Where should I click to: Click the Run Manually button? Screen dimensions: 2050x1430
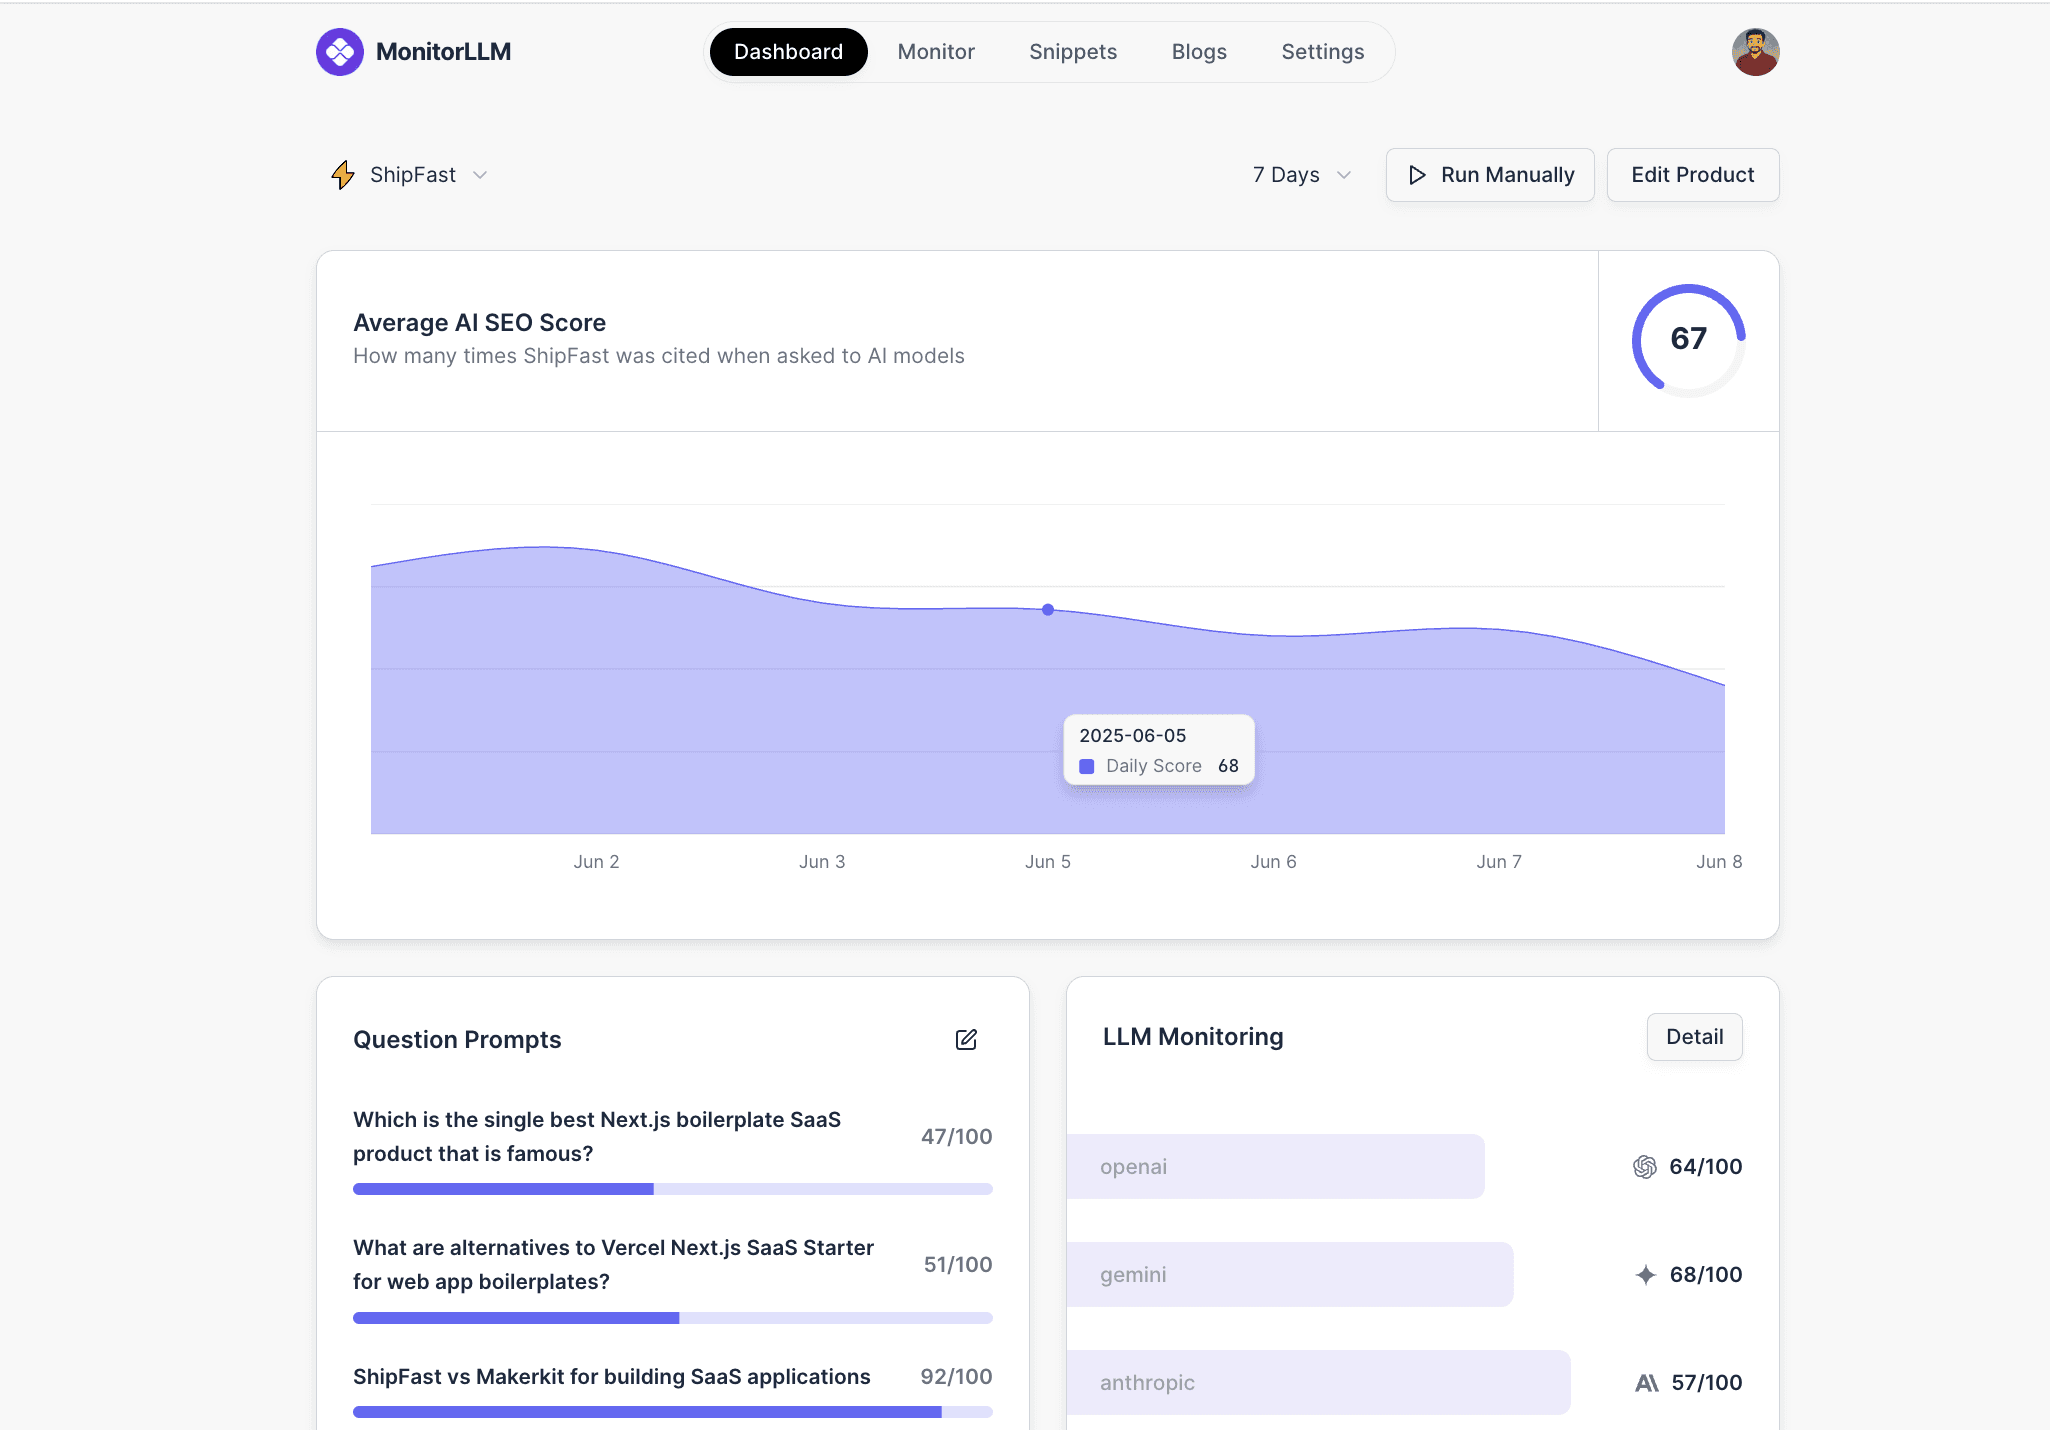point(1490,175)
